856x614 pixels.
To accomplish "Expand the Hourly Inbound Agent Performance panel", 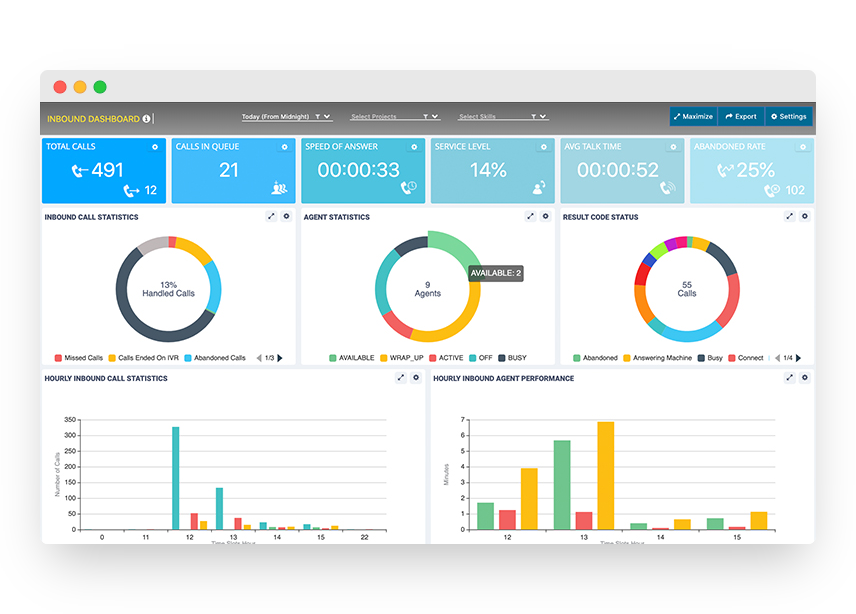I will [789, 377].
